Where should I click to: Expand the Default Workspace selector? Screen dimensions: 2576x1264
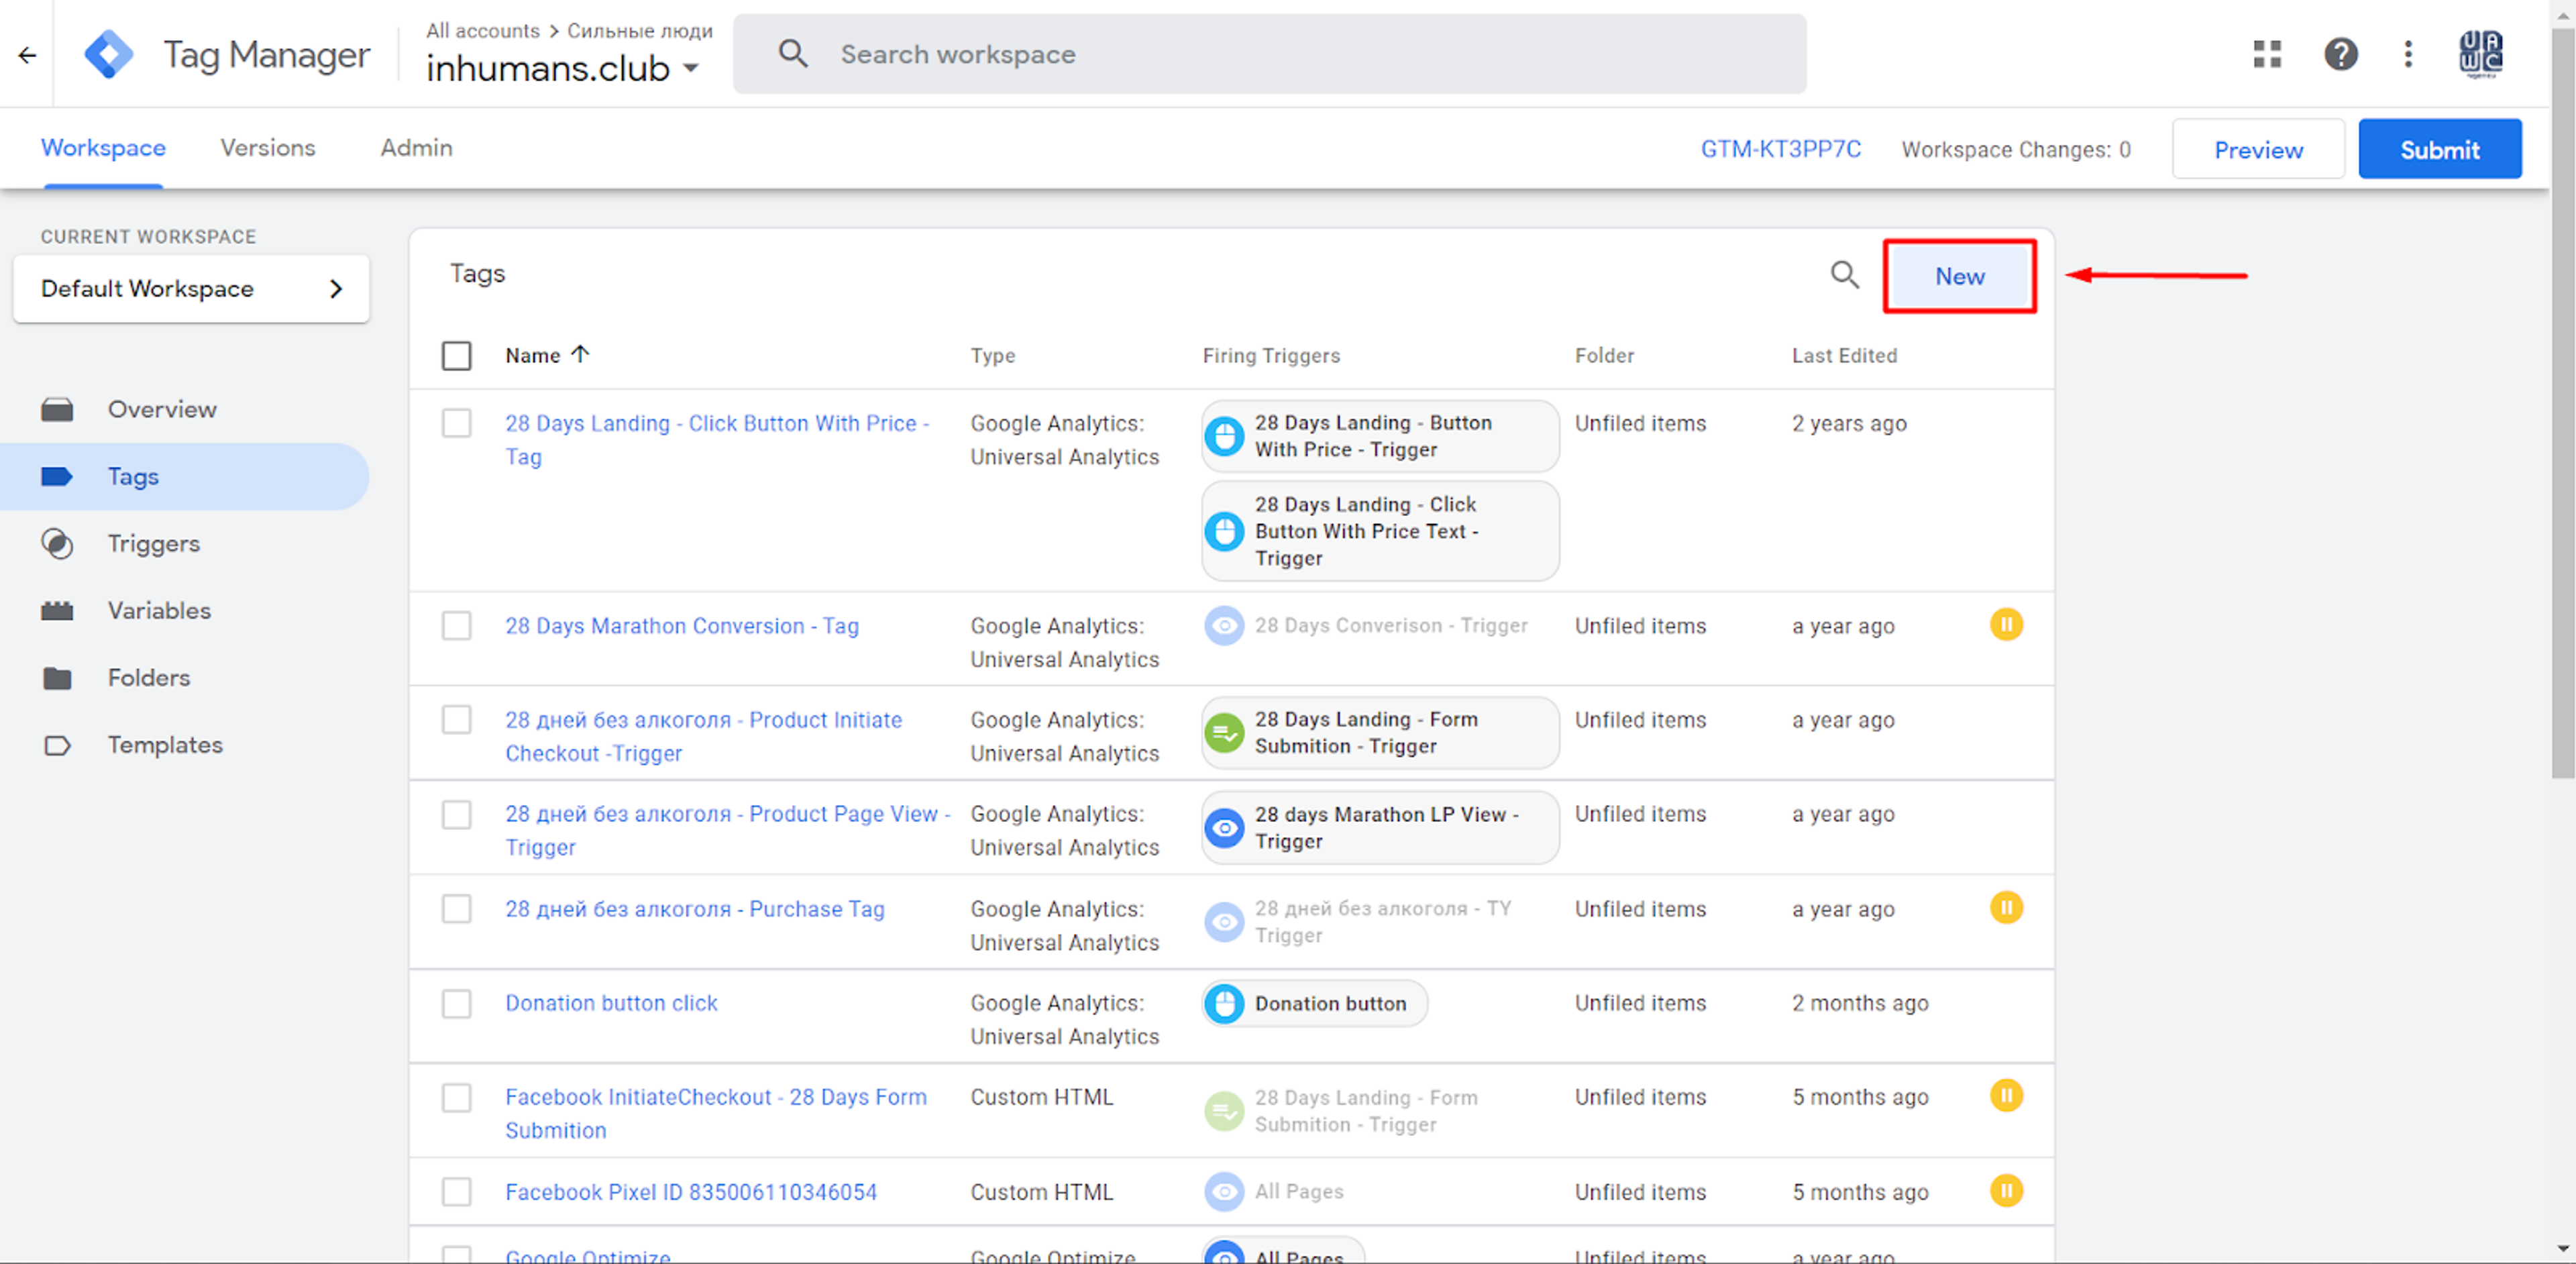[x=191, y=289]
